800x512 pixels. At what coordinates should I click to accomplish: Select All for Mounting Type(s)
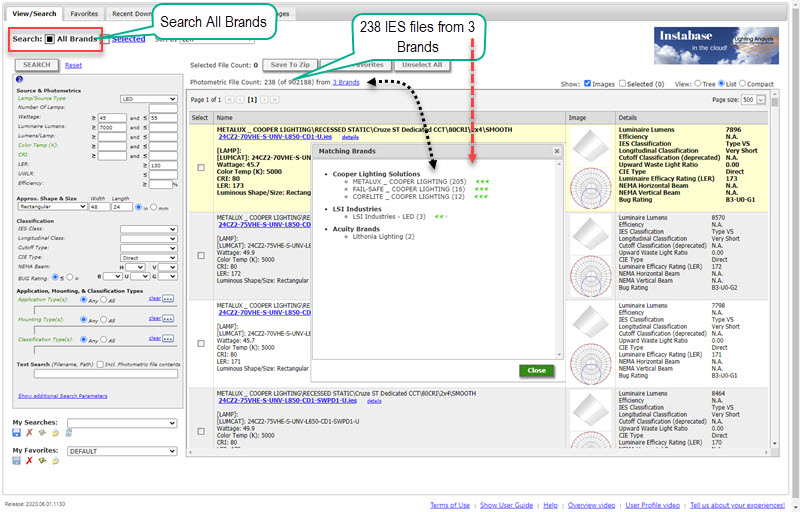click(x=104, y=319)
